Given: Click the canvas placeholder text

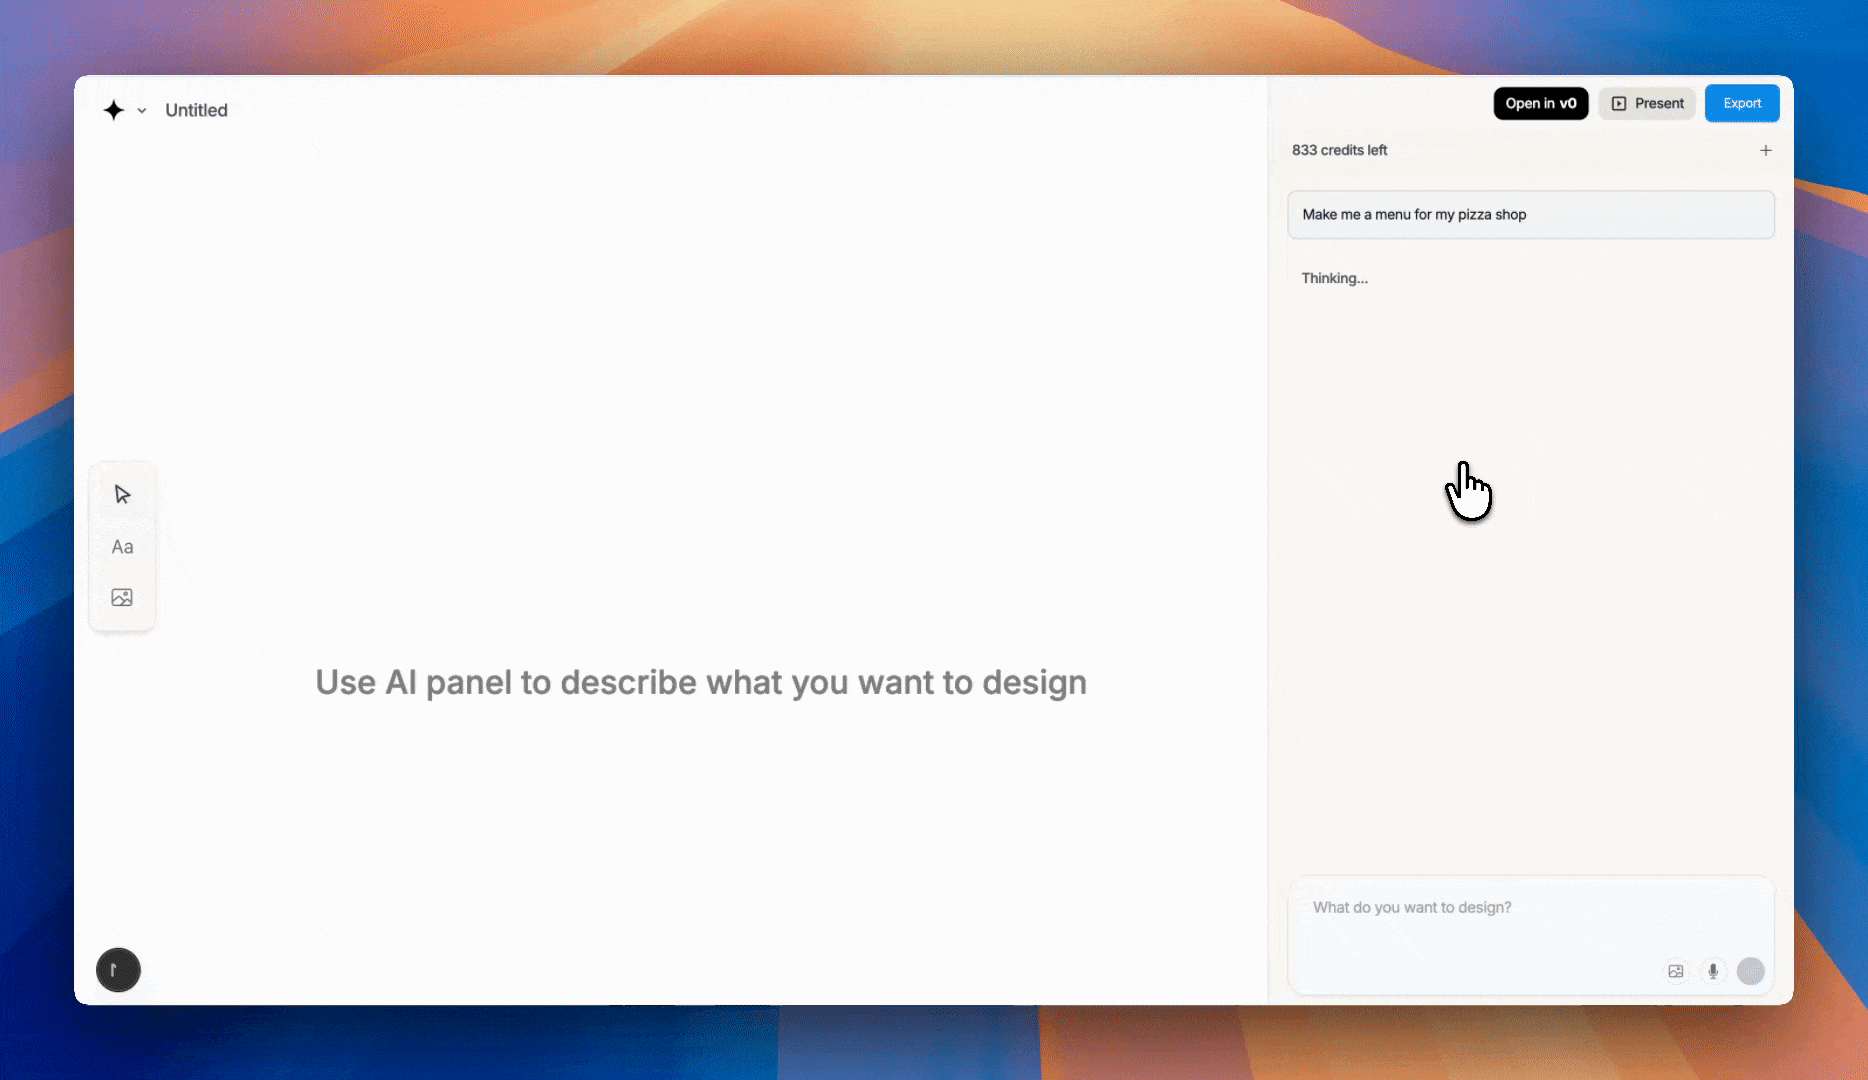Looking at the screenshot, I should tap(701, 682).
